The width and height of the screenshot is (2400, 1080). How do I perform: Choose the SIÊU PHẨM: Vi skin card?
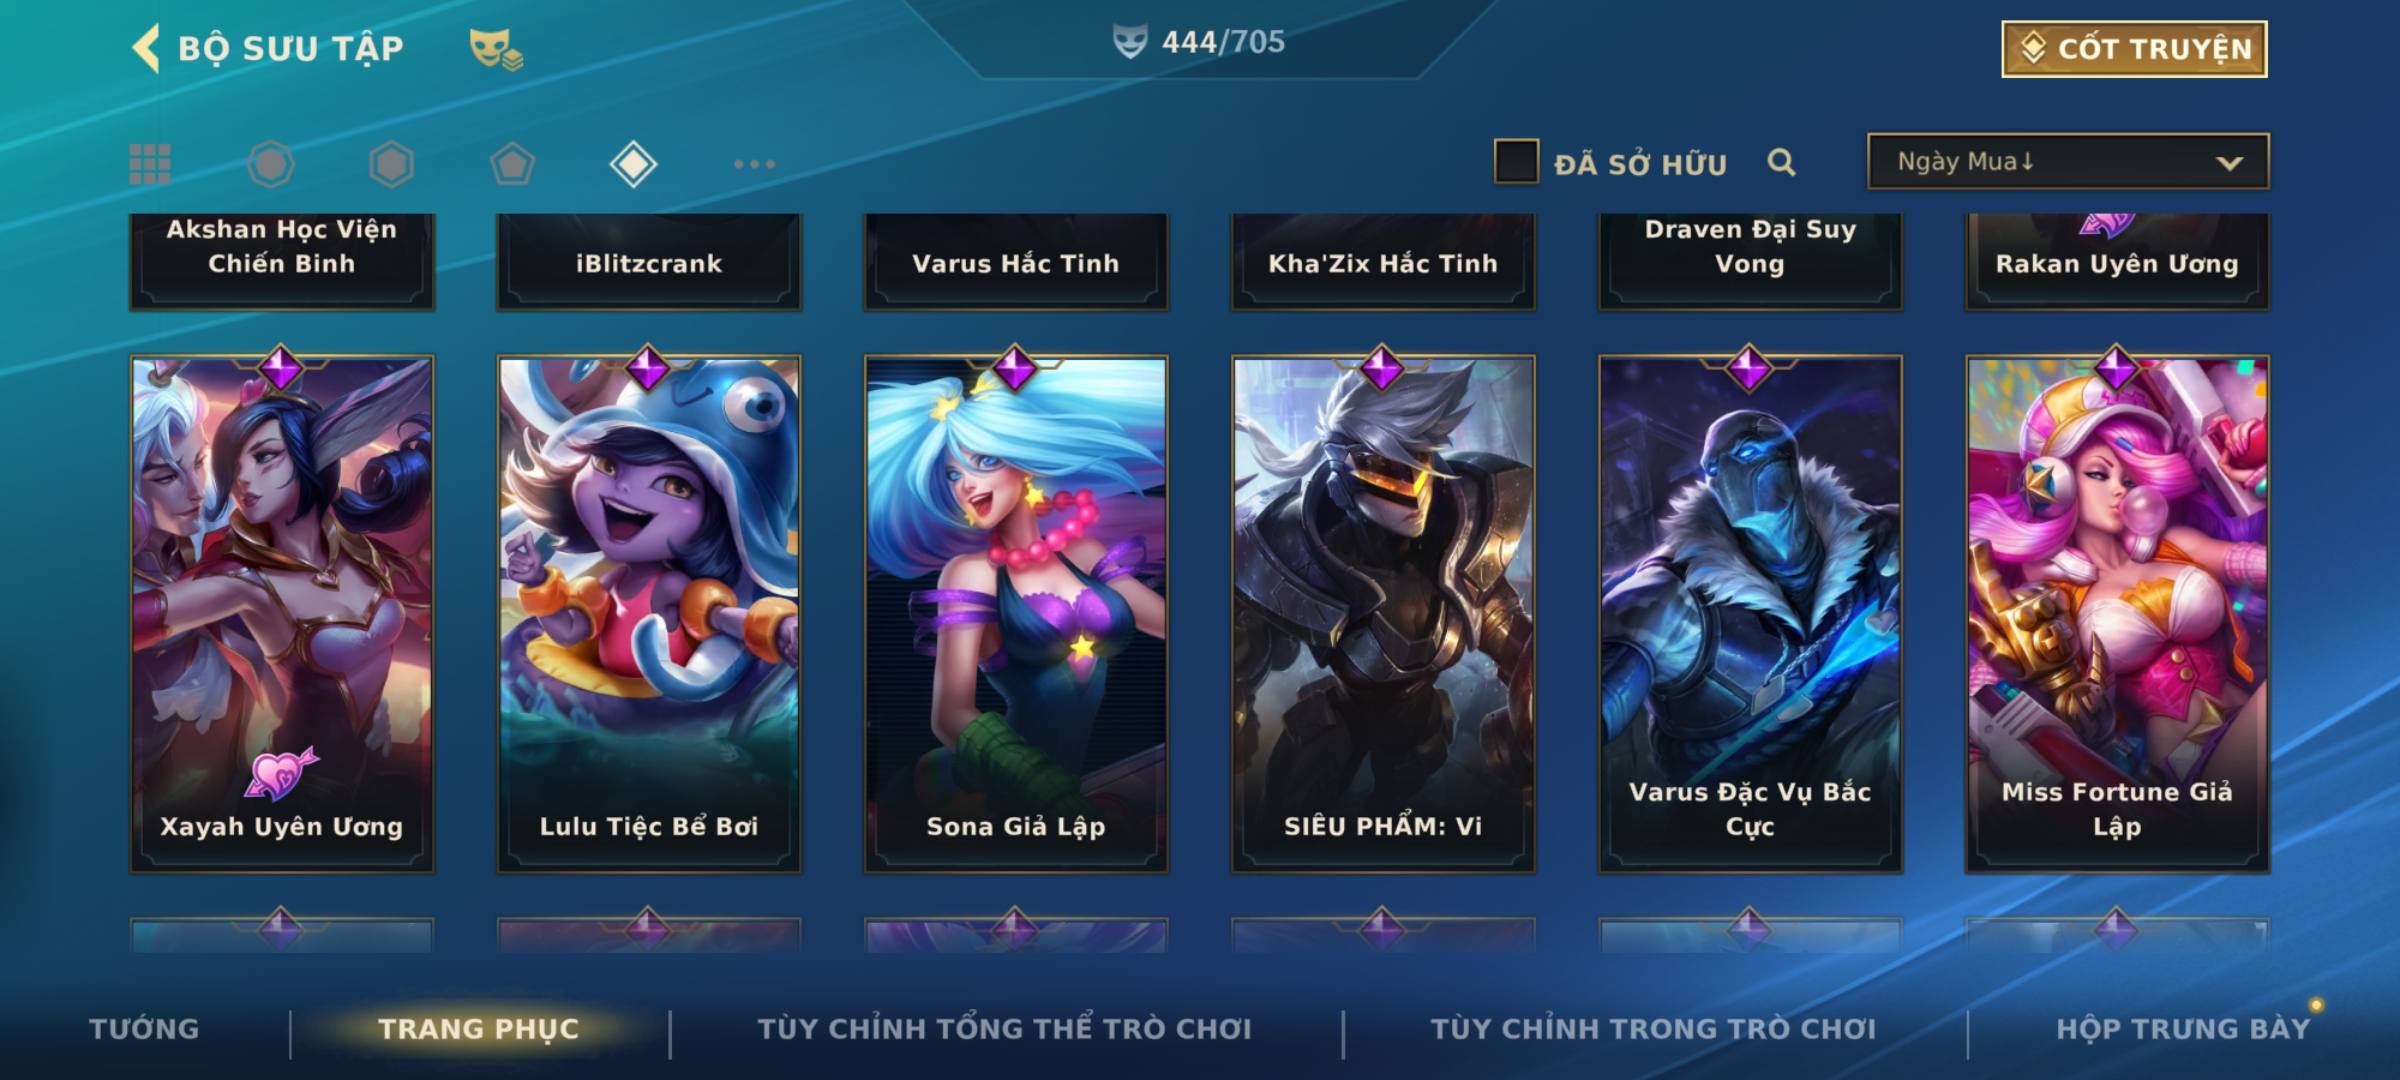point(1383,614)
